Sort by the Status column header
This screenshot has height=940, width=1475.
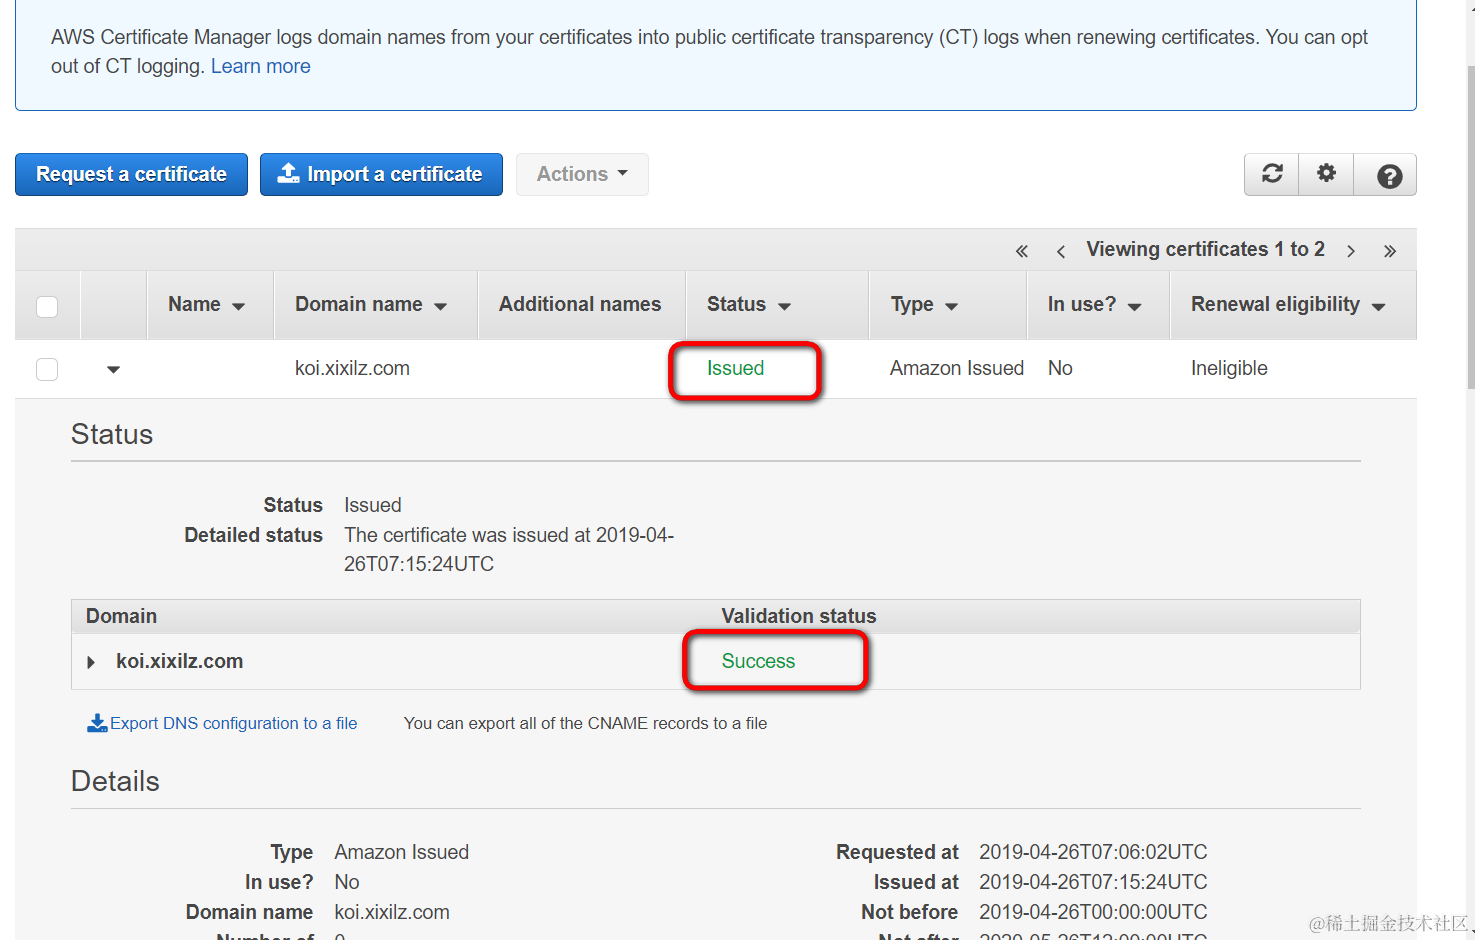click(748, 305)
